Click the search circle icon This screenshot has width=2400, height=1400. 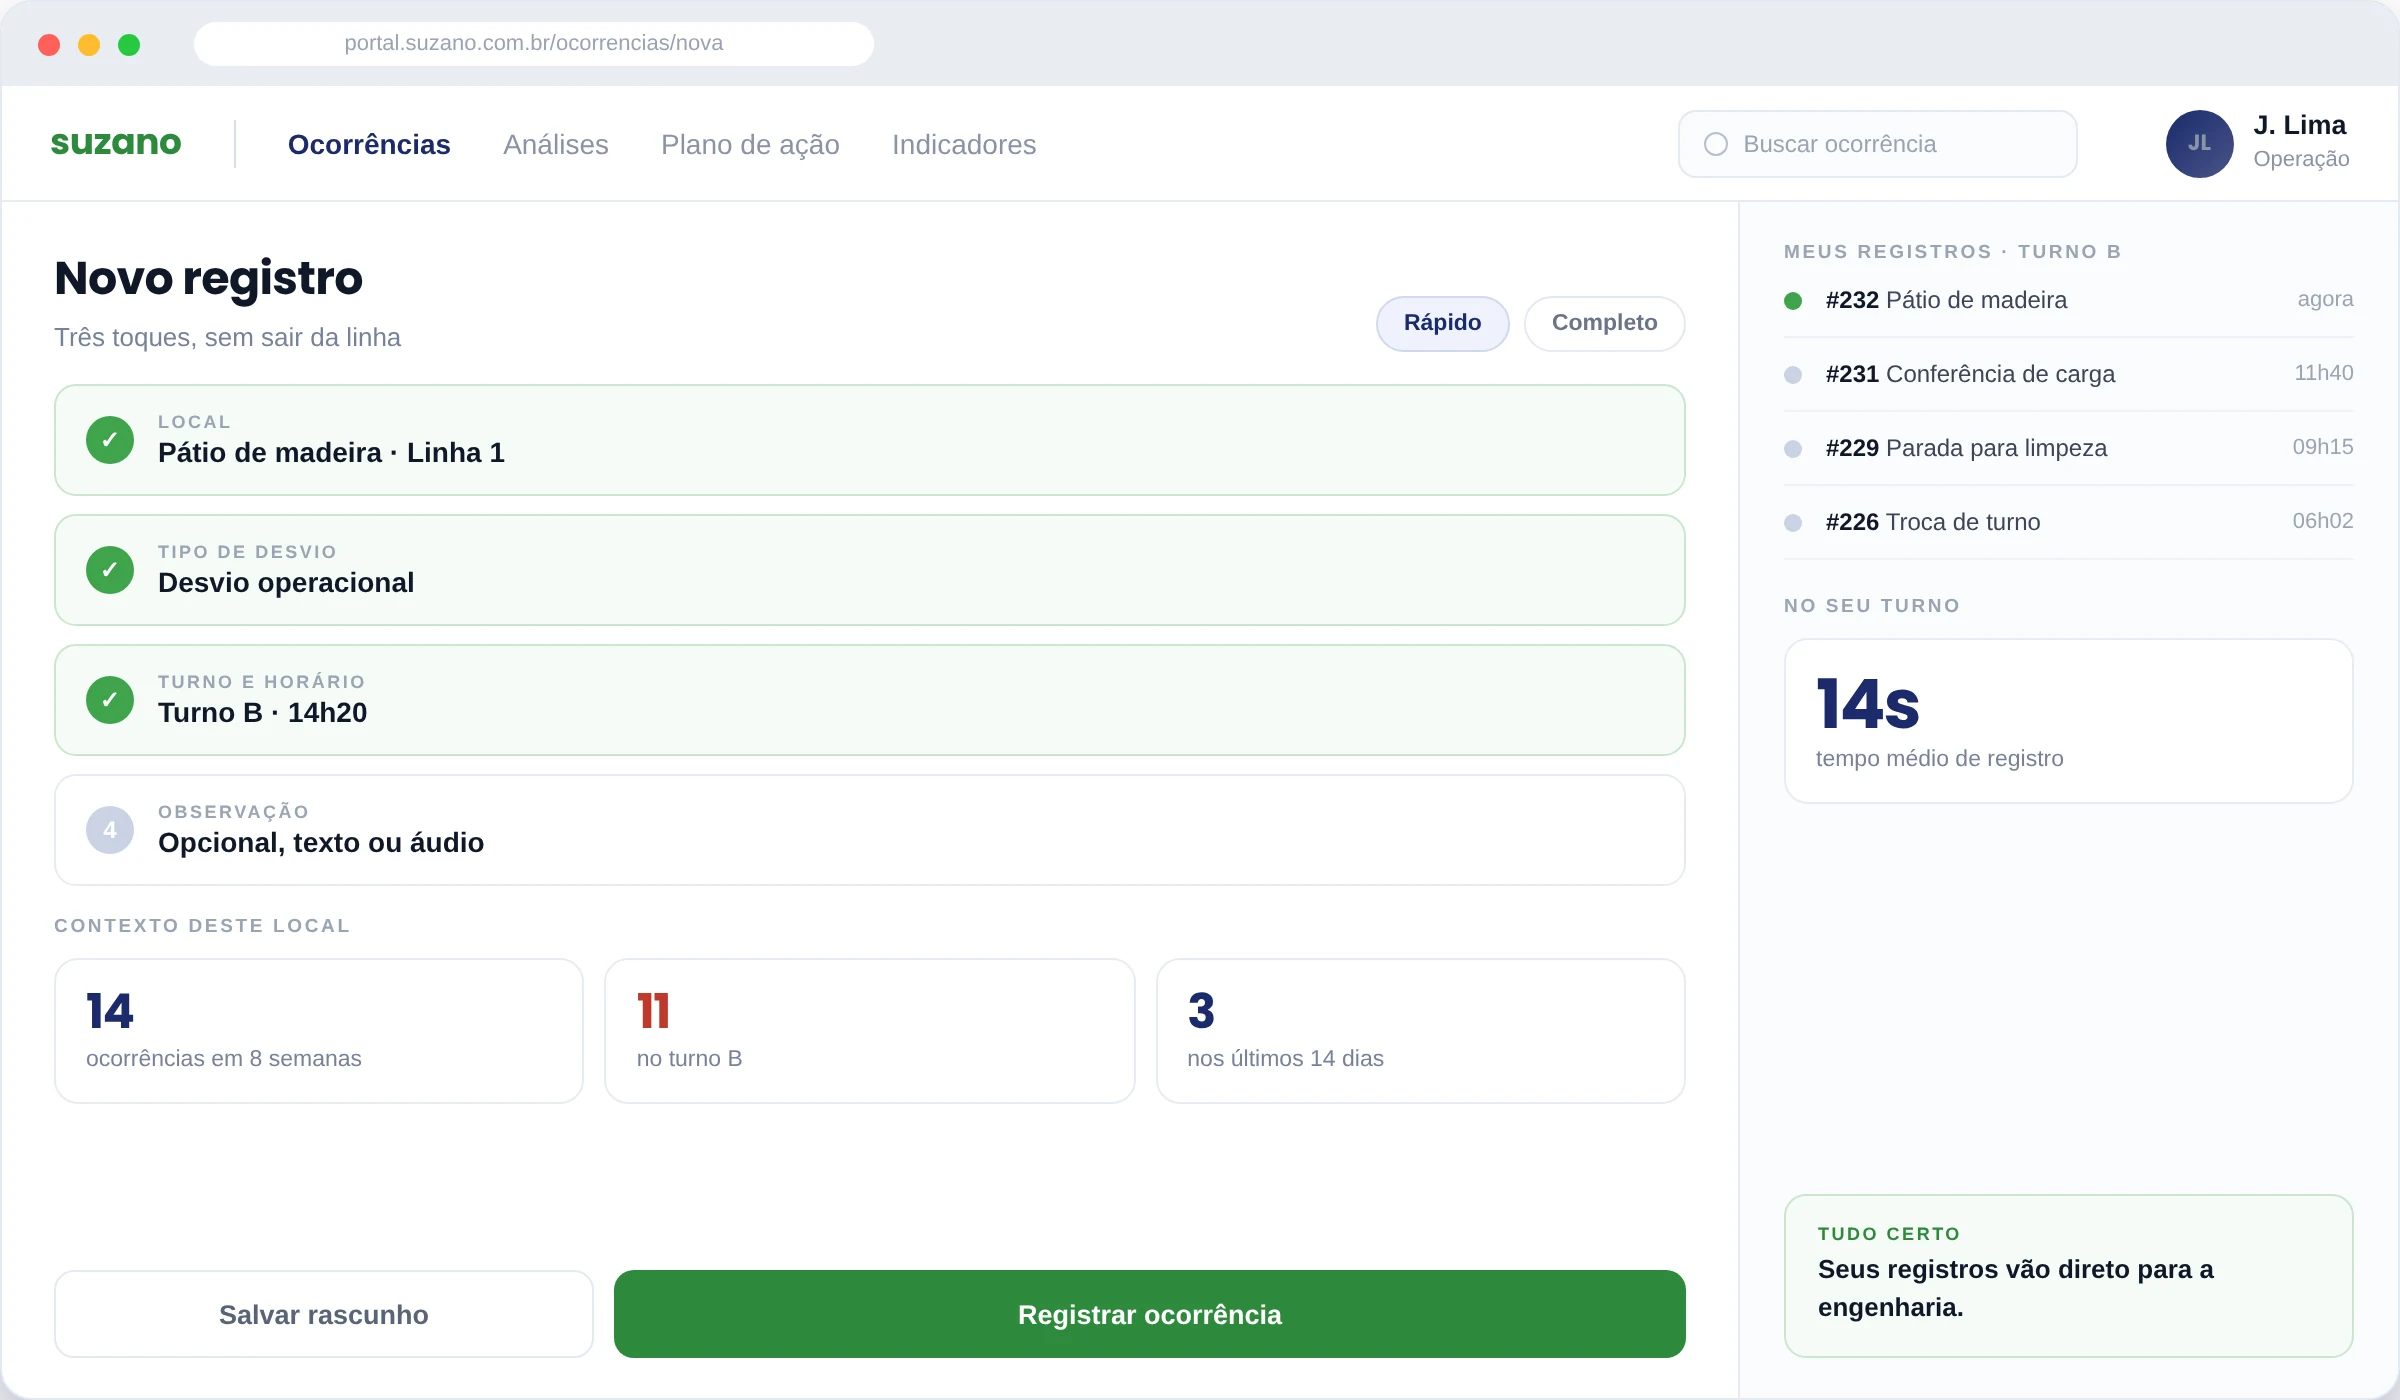(1716, 144)
